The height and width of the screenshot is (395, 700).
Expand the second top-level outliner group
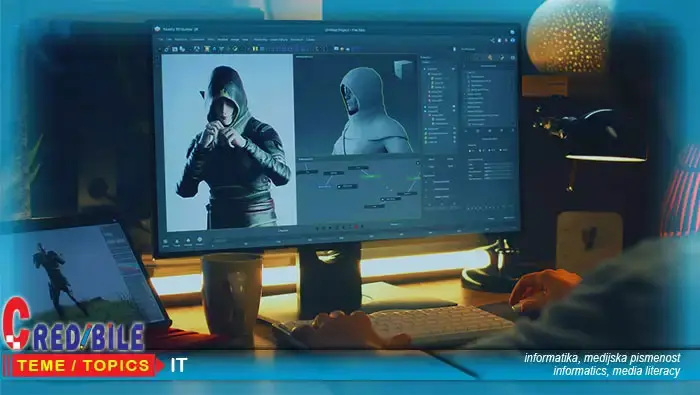(x=425, y=107)
